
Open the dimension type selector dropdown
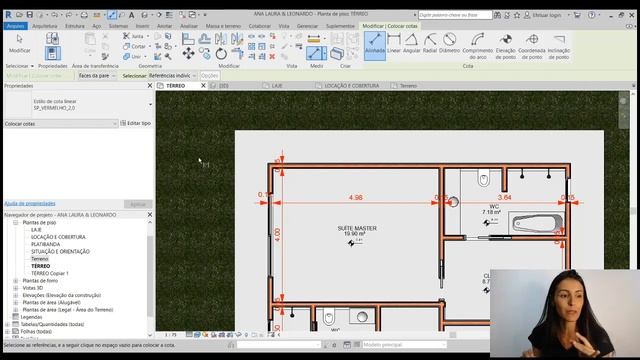coord(150,104)
